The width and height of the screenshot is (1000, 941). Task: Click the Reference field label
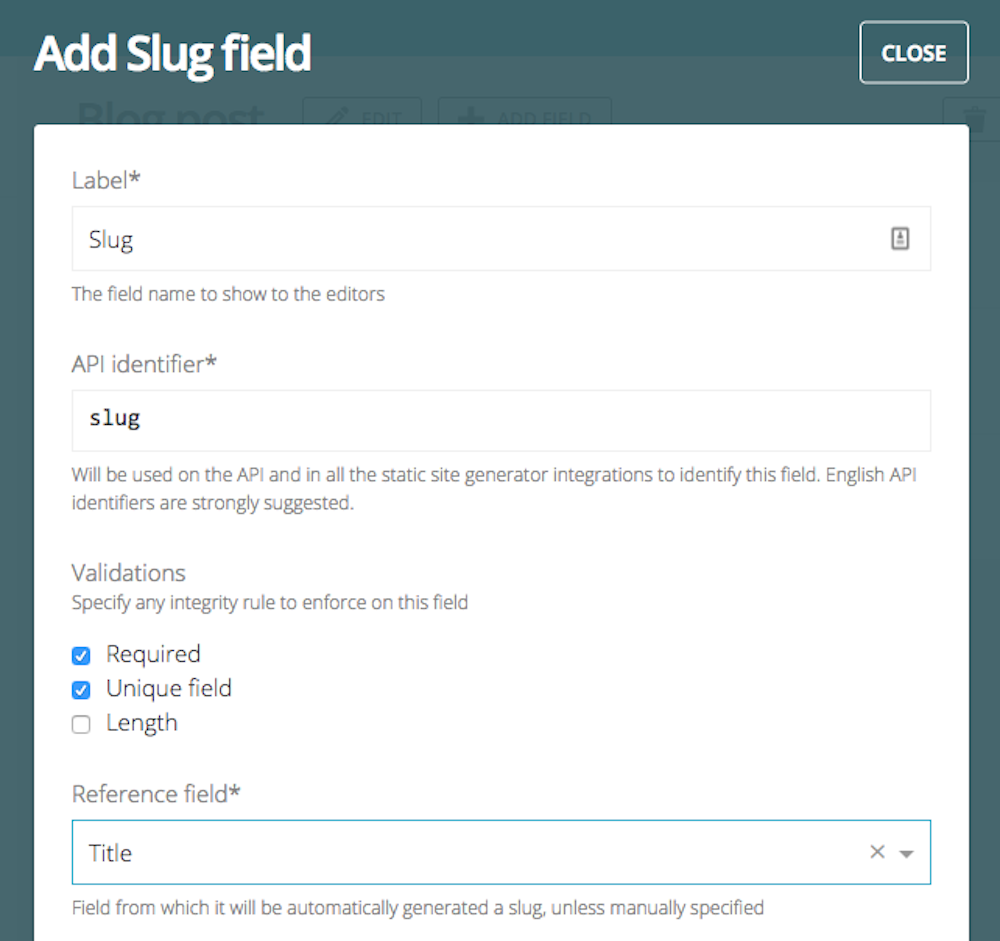tap(156, 794)
